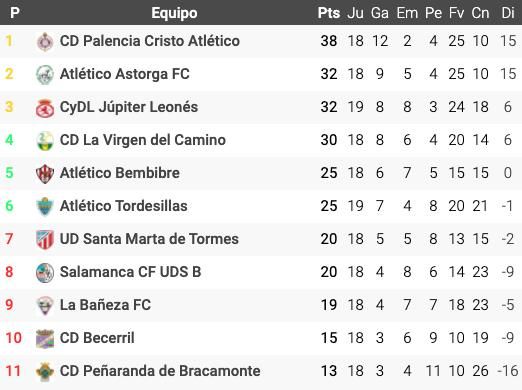Click CD Palencia Cristo Atlético crest icon

(45, 42)
